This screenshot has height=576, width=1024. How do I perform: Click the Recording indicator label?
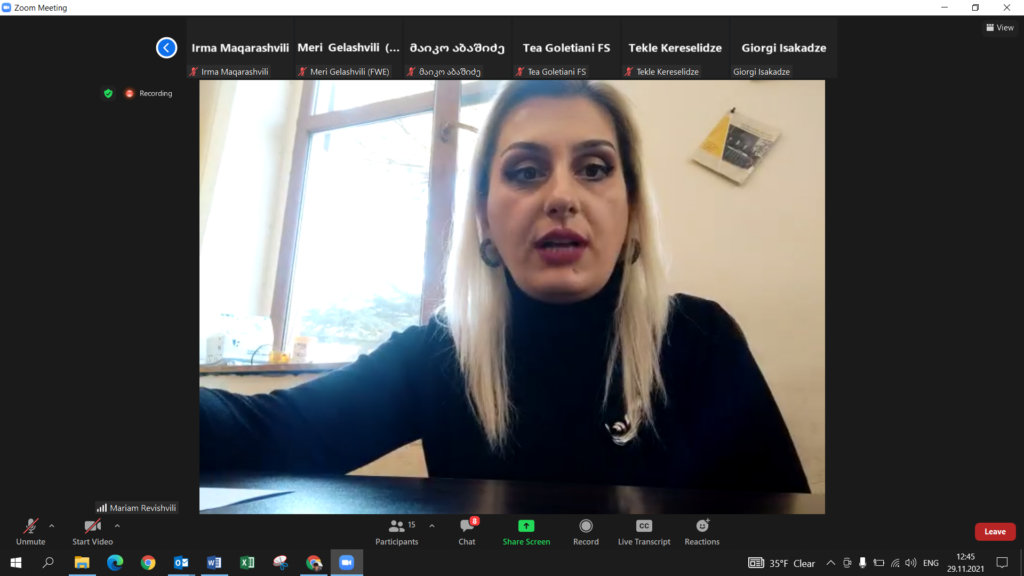point(155,93)
